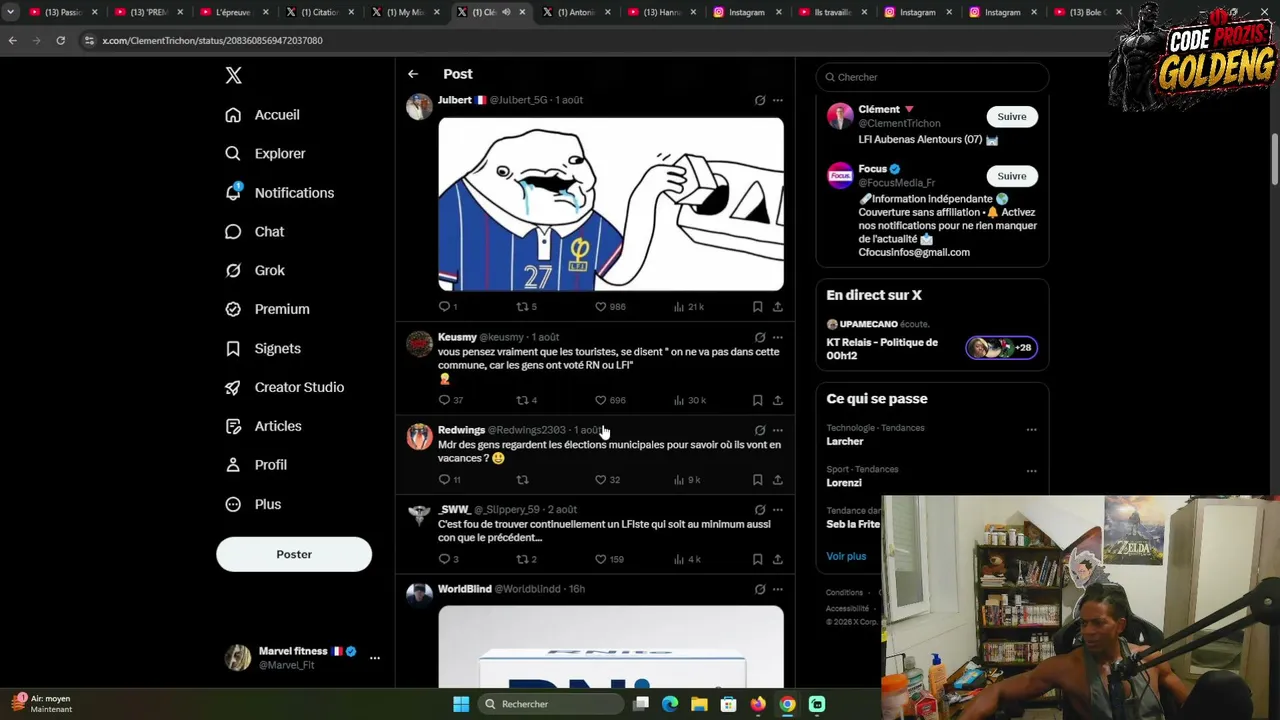
Task: Open more options on Redwings' post
Action: pos(778,430)
